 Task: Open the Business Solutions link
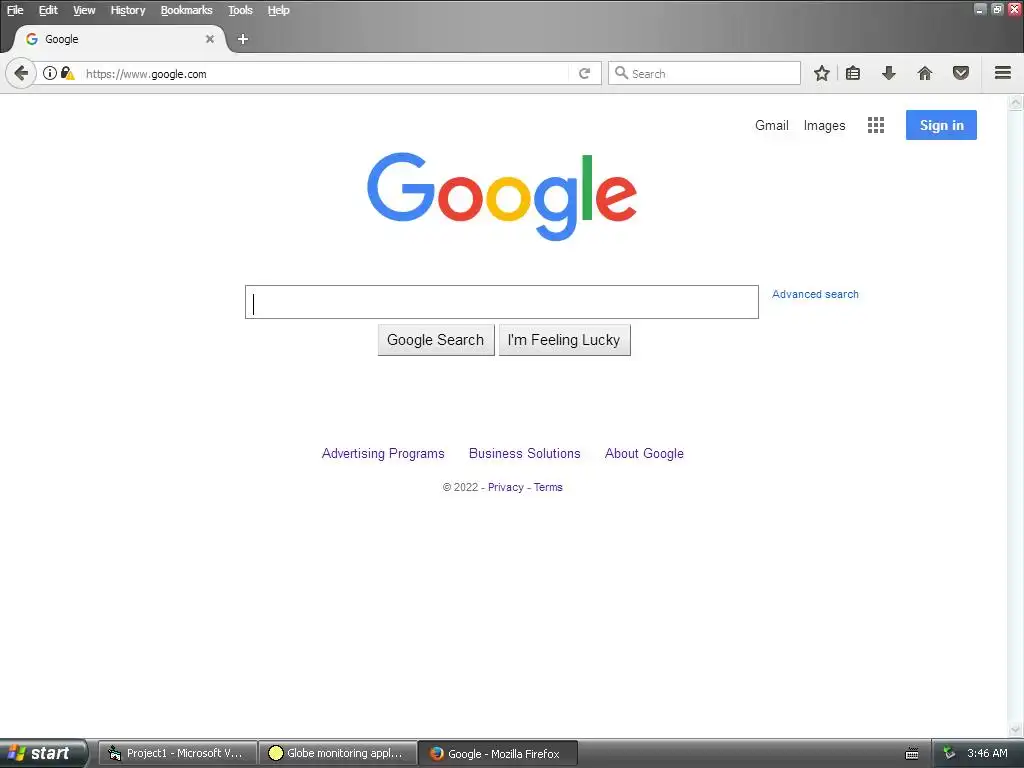(x=524, y=453)
